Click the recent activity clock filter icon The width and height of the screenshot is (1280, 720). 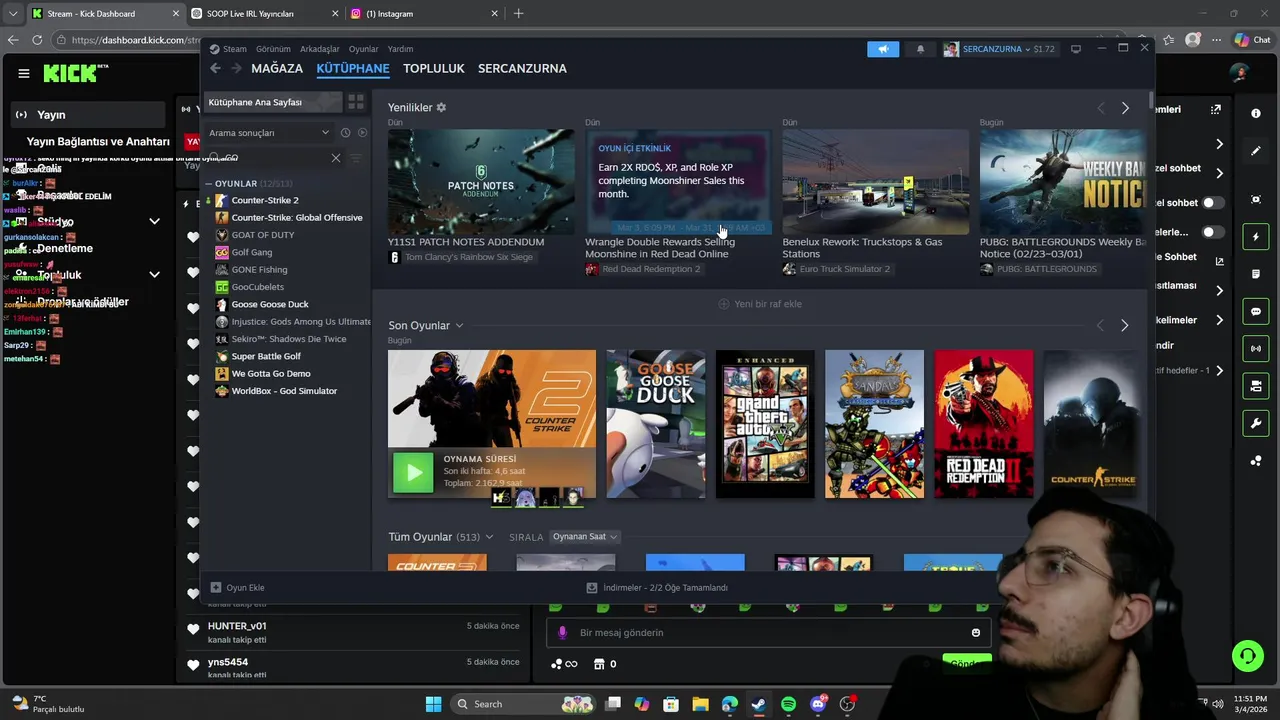point(345,133)
